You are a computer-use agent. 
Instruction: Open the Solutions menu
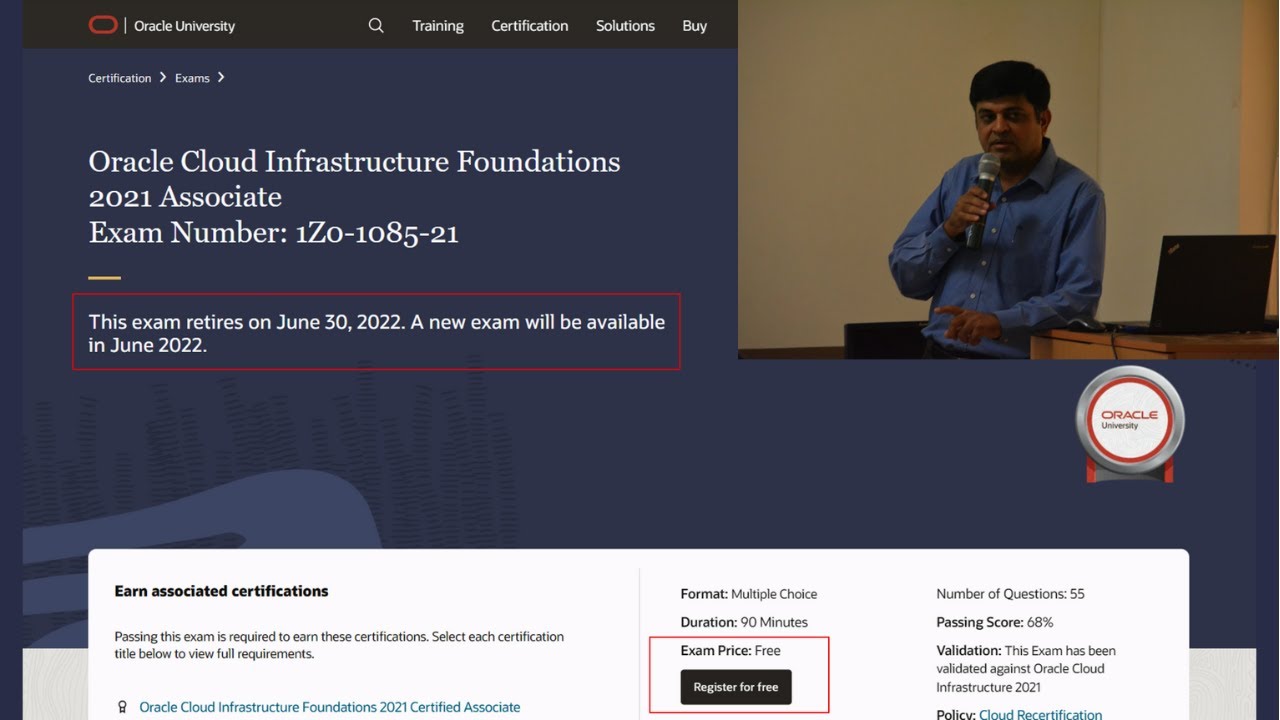(x=625, y=26)
